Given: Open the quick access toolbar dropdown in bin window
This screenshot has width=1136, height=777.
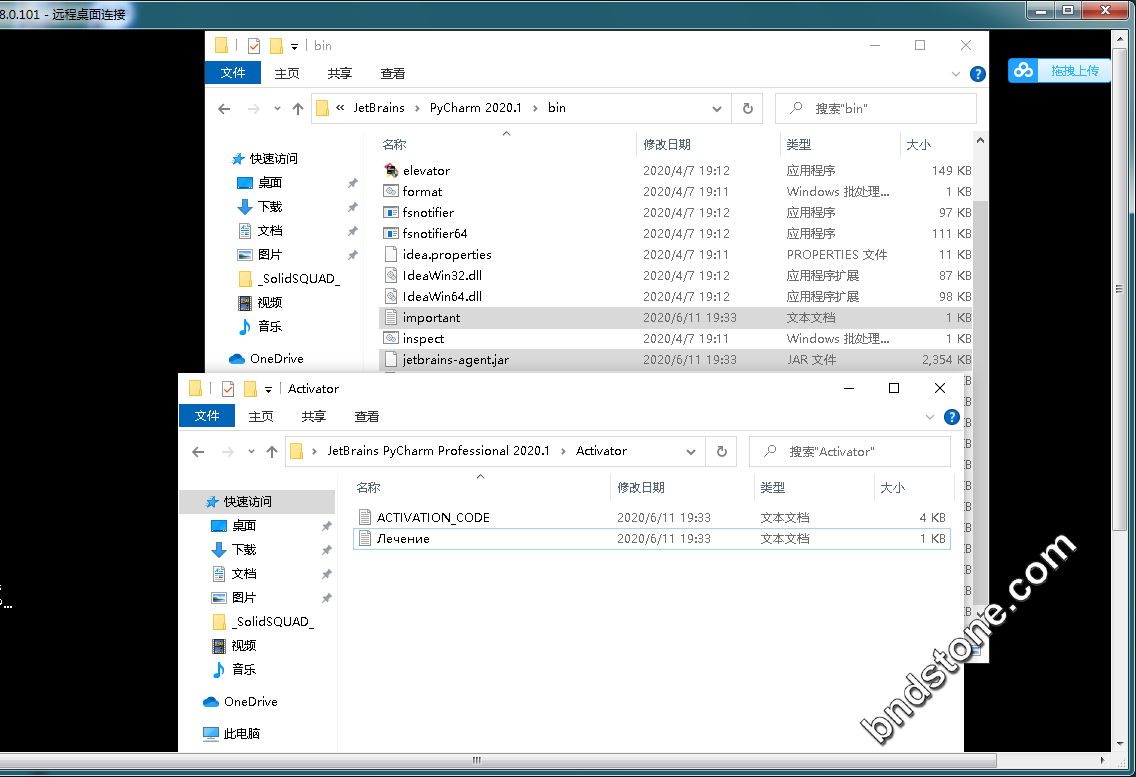Looking at the screenshot, I should 294,46.
